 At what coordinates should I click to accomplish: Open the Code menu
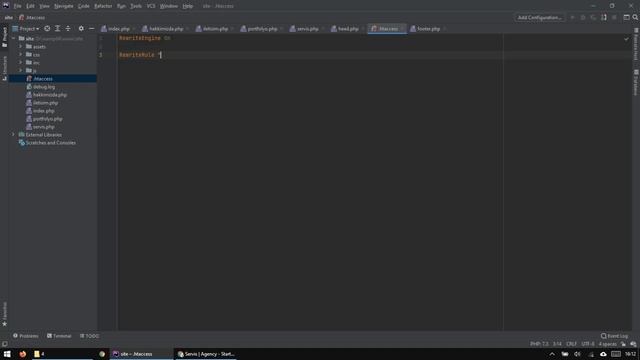click(x=84, y=6)
